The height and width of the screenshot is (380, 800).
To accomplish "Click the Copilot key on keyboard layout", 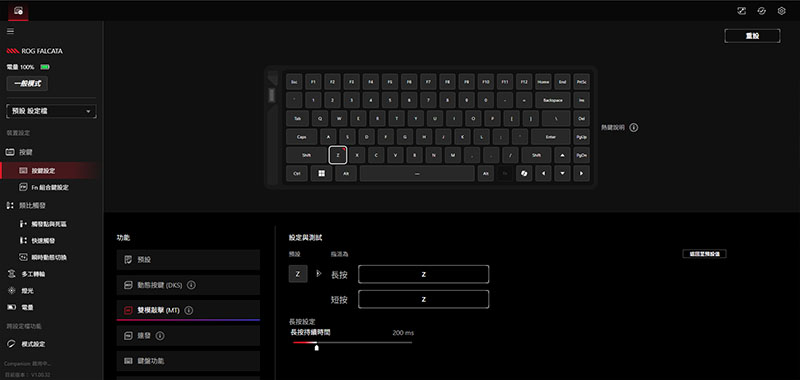I will click(524, 173).
